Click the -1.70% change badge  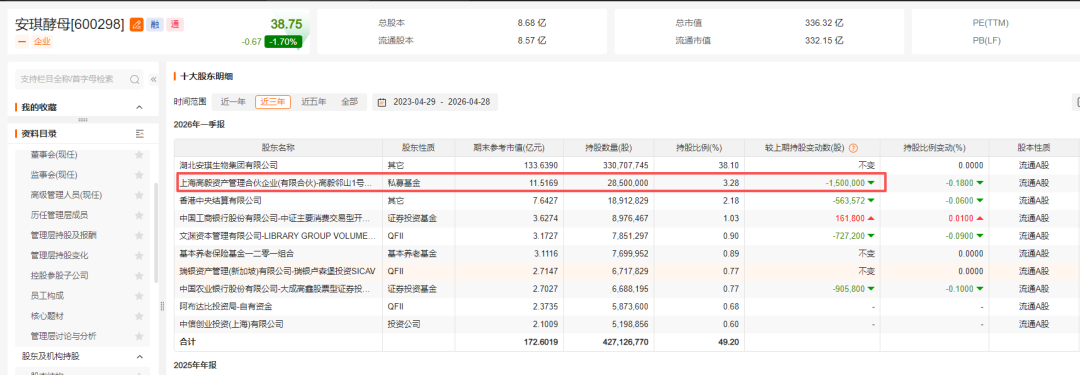[x=284, y=41]
